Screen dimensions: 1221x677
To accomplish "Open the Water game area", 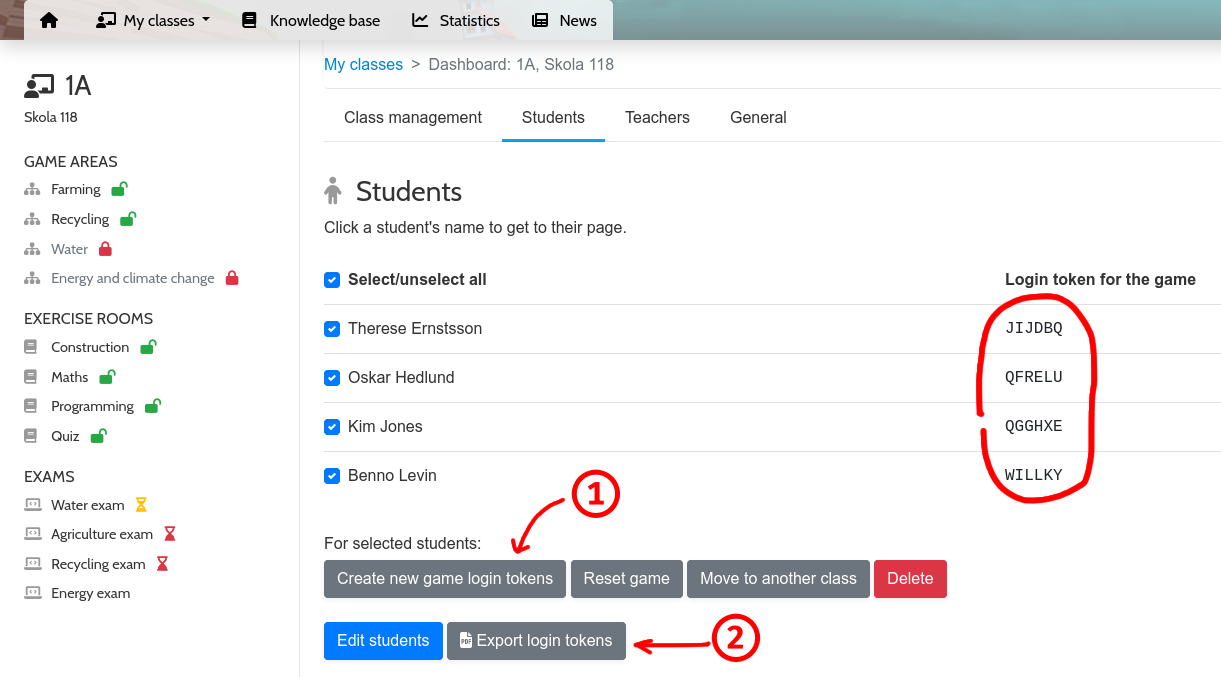I will [69, 249].
